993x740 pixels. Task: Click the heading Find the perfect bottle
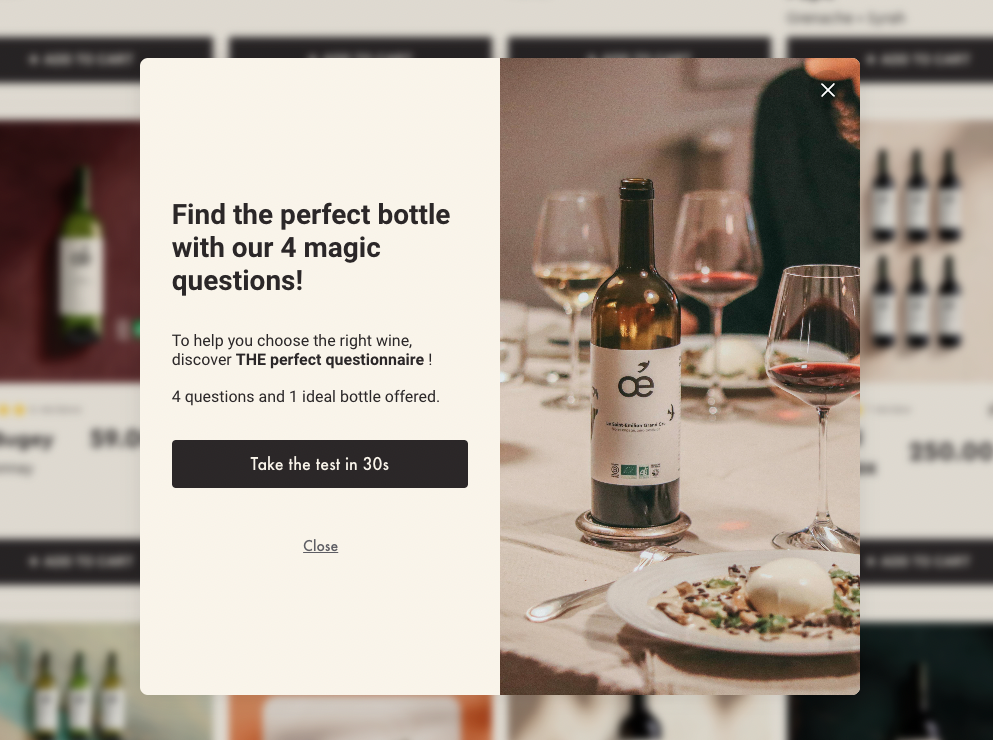click(x=310, y=247)
